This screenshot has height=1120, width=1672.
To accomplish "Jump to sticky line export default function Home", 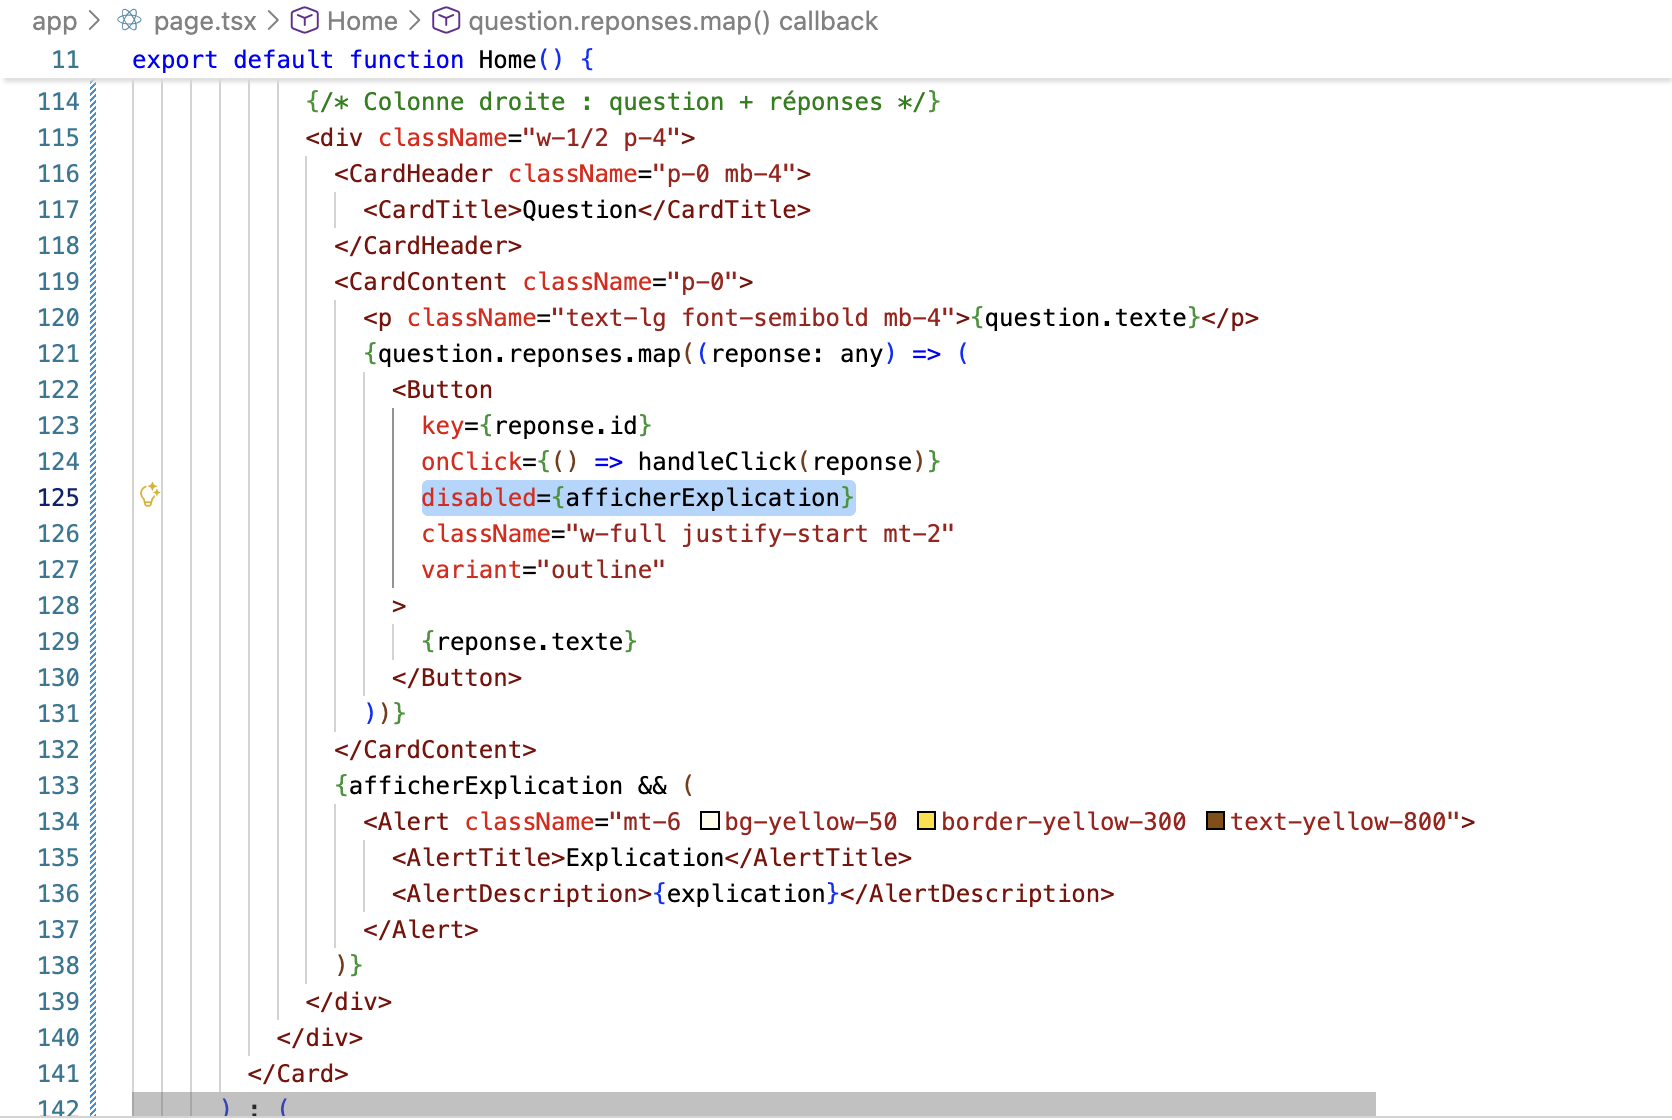I will pos(362,60).
